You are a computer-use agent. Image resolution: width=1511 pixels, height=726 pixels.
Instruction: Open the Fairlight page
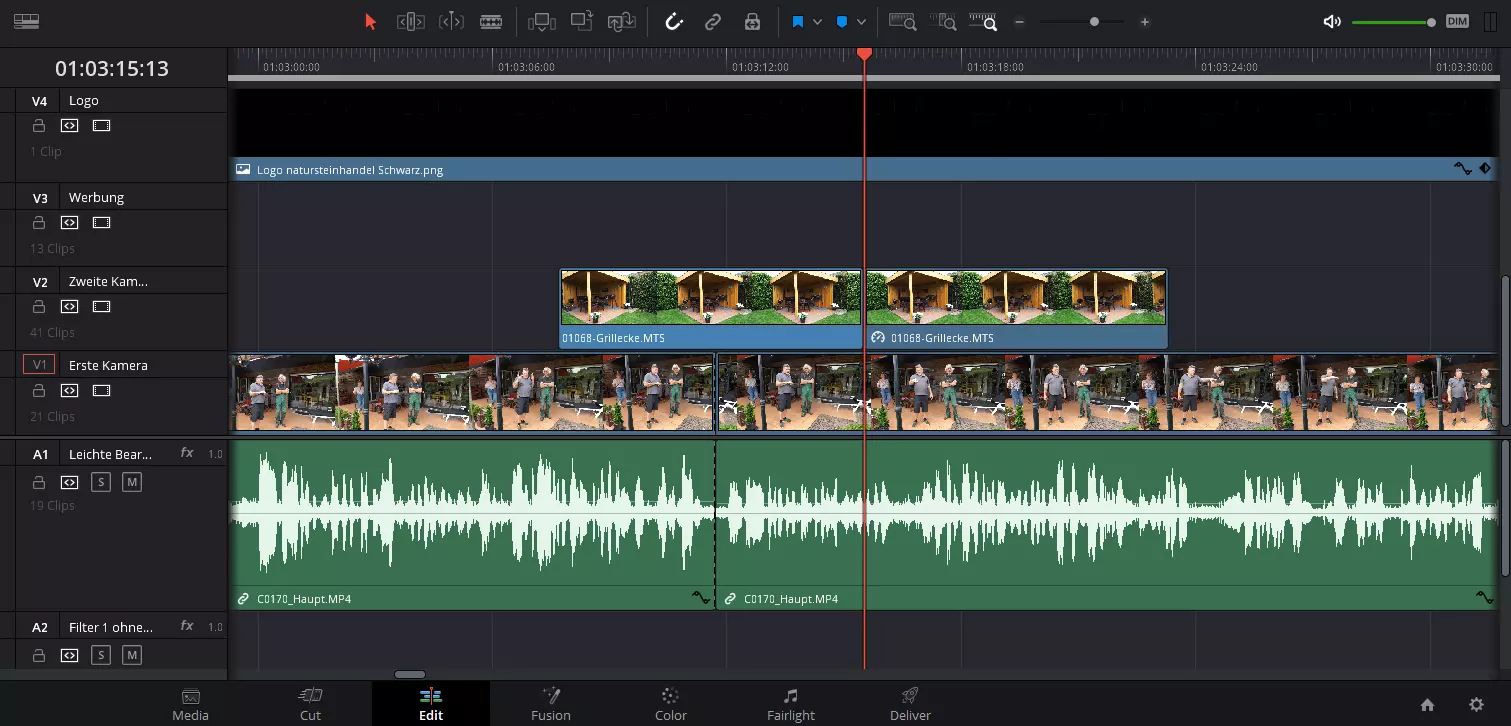pos(791,704)
